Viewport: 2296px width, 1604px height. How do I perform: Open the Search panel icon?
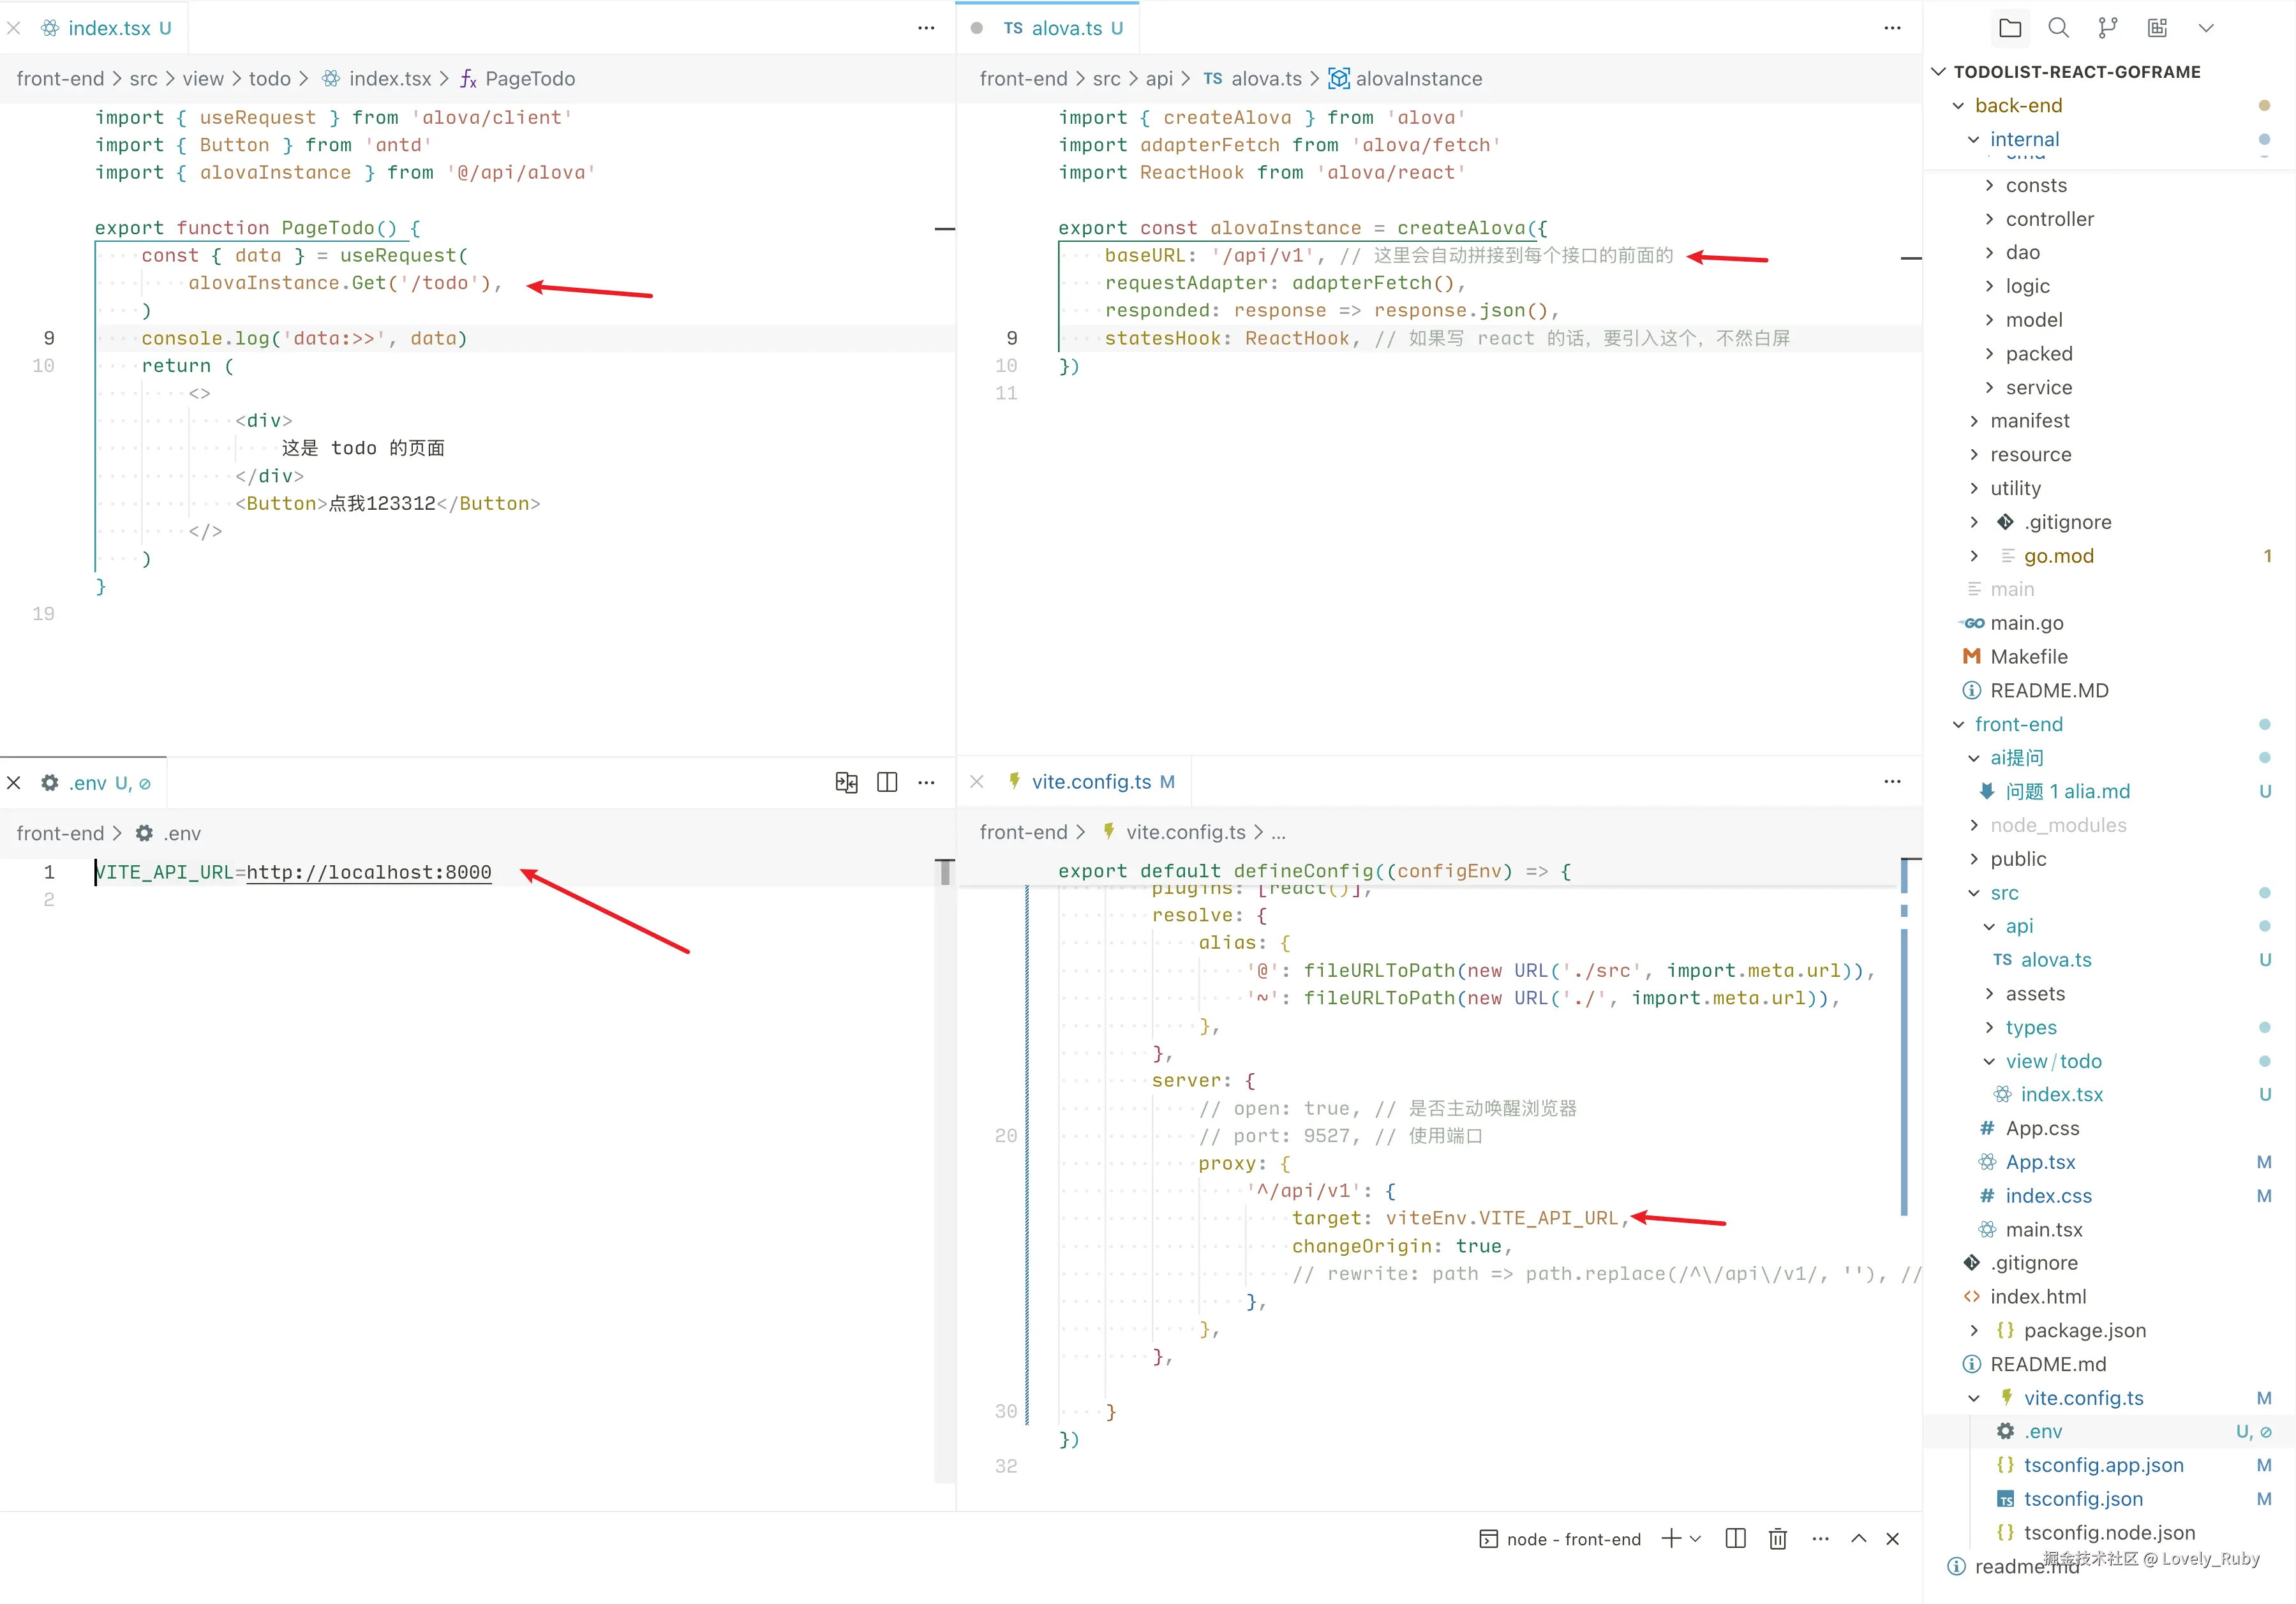click(x=2058, y=28)
